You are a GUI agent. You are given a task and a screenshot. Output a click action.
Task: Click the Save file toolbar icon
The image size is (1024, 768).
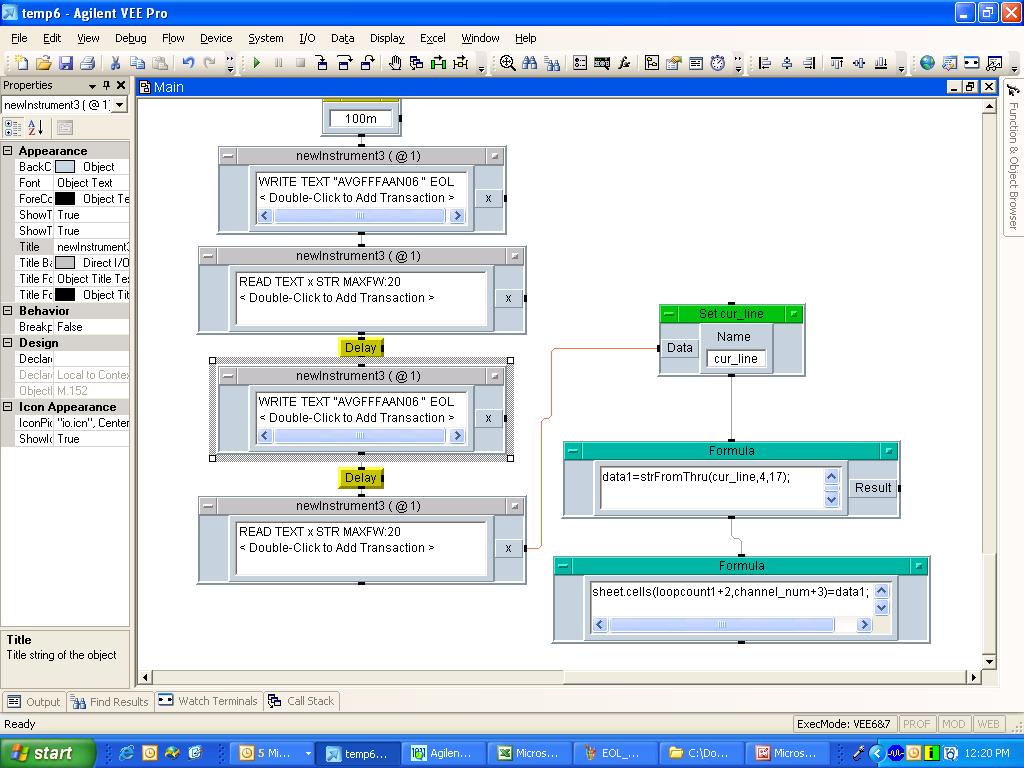[x=66, y=63]
